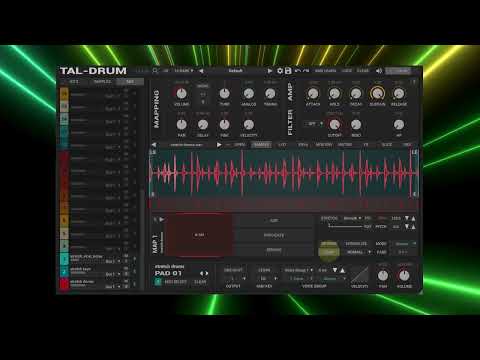Image resolution: width=480 pixels, height=360 pixels.
Task: Click the FINE knob
Action: 225,125
